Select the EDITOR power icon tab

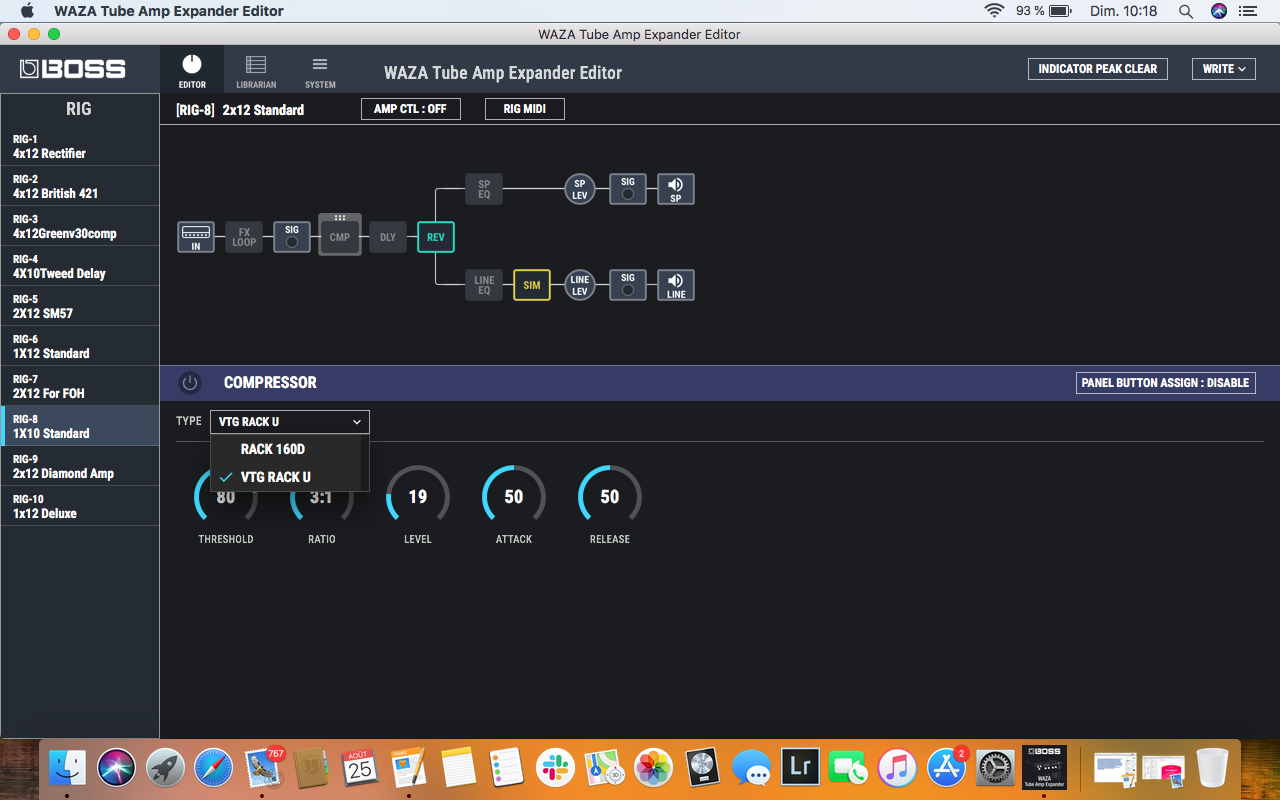191,69
